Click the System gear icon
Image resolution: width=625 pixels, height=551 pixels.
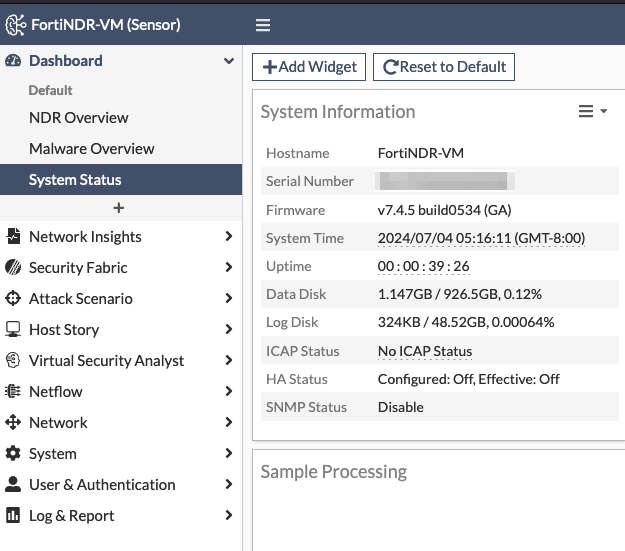pyautogui.click(x=13, y=454)
